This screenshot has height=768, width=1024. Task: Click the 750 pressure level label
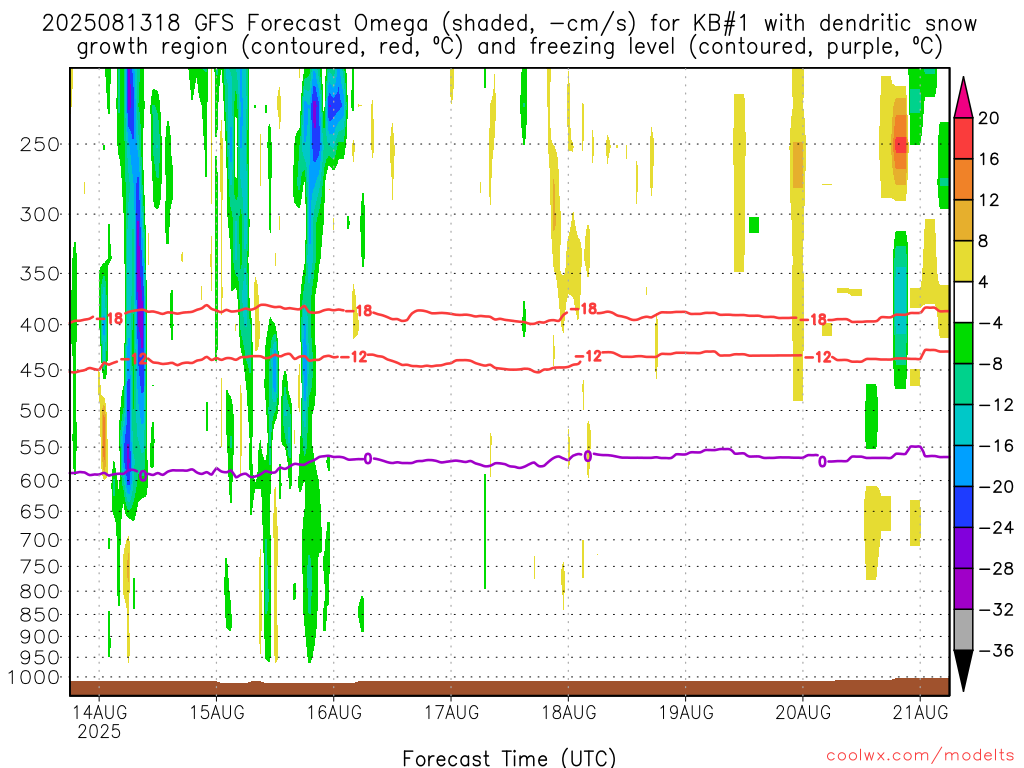[40, 567]
